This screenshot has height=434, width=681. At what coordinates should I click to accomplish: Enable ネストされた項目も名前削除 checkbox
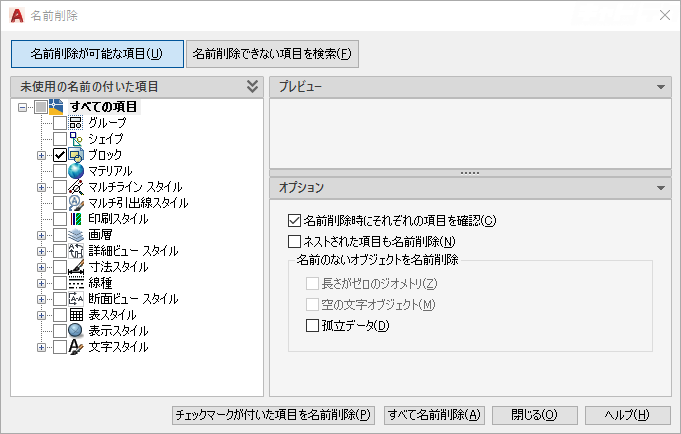pyautogui.click(x=294, y=241)
